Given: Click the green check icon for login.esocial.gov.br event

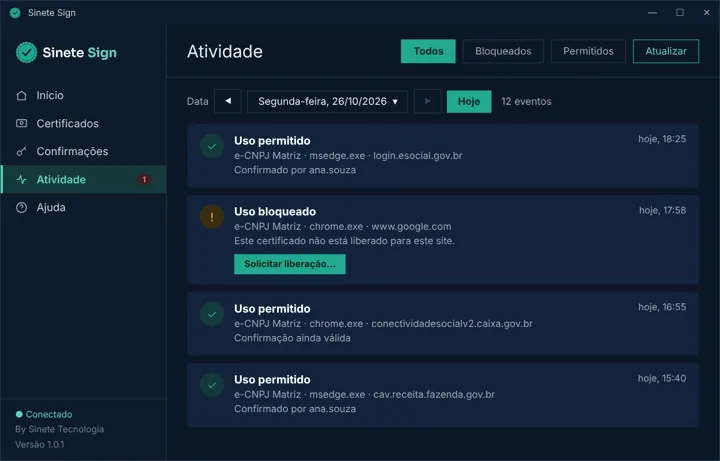Looking at the screenshot, I should (212, 146).
